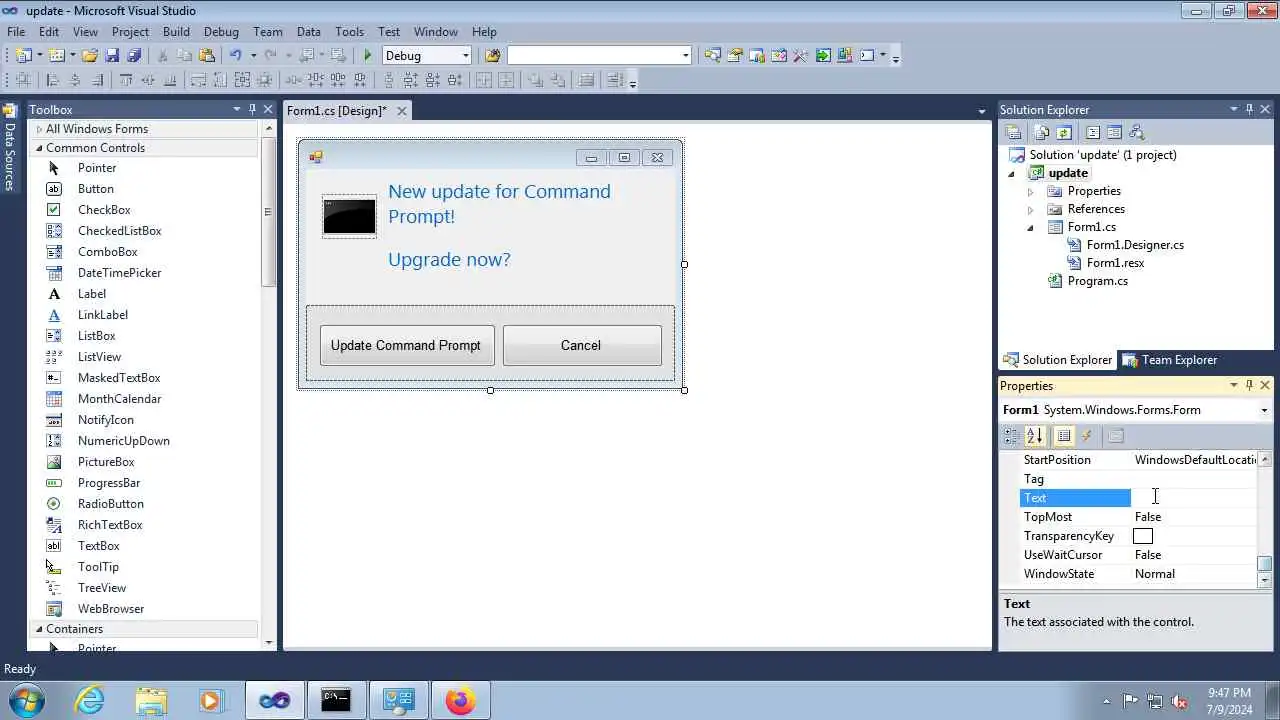The height and width of the screenshot is (720, 1280).
Task: Collapse Form1.cs node in Solution Explorer
Action: 1031,227
